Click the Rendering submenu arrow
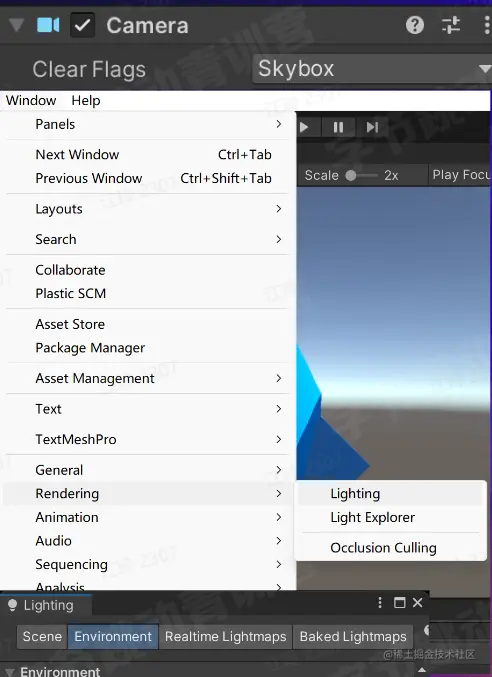The image size is (492, 677). coord(279,494)
